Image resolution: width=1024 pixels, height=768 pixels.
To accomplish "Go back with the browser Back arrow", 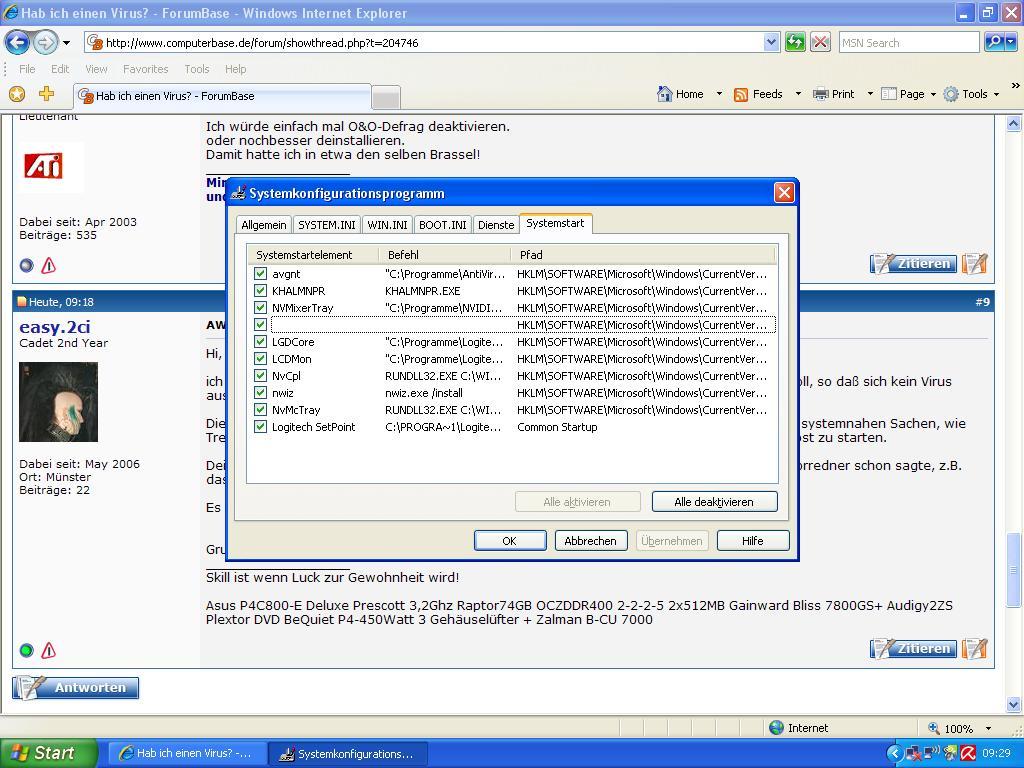I will tap(18, 43).
